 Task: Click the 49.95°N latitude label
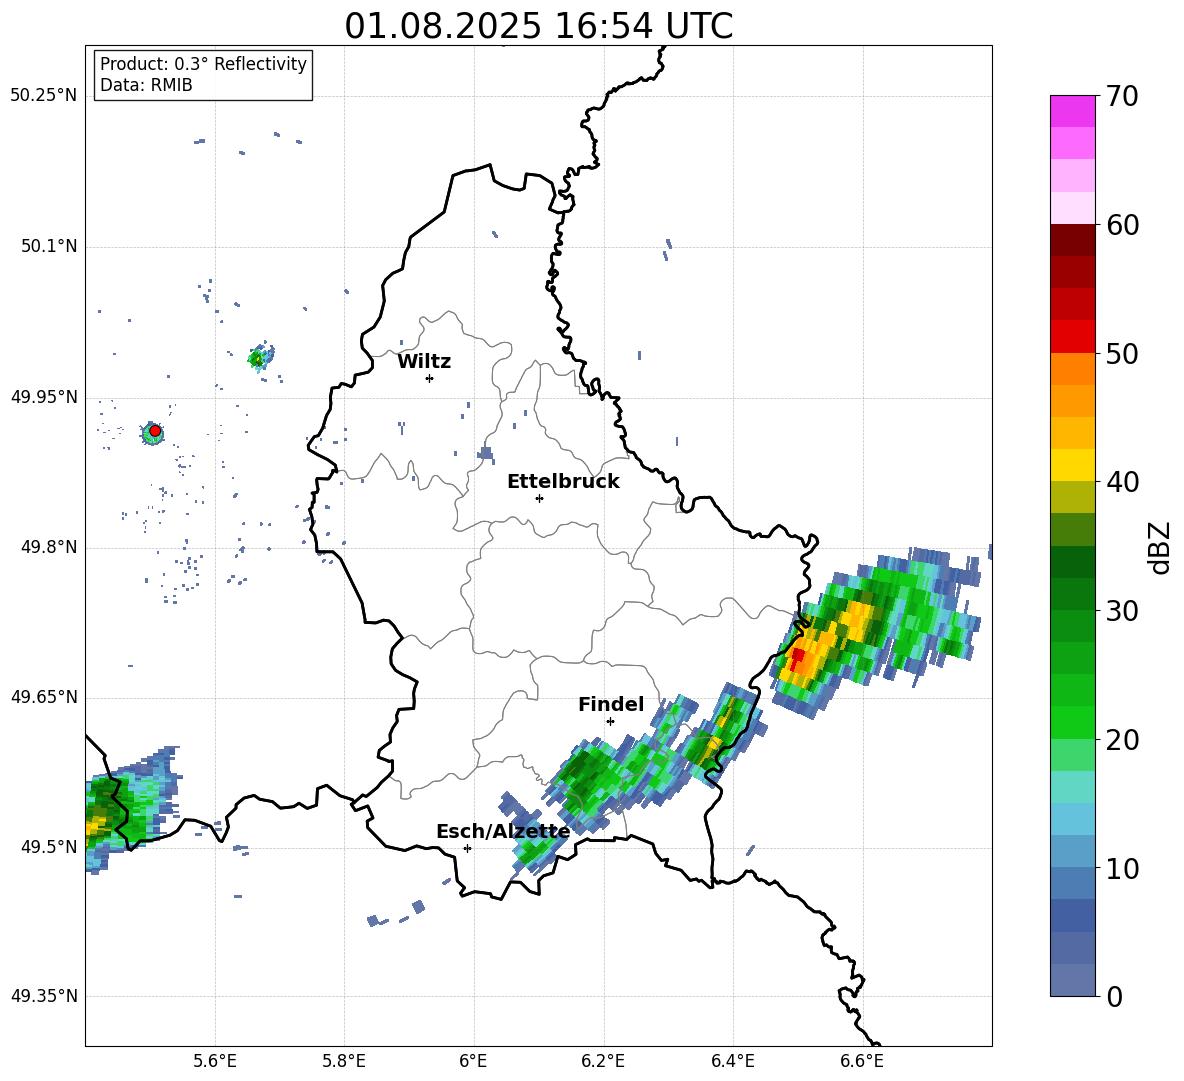[x=44, y=396]
